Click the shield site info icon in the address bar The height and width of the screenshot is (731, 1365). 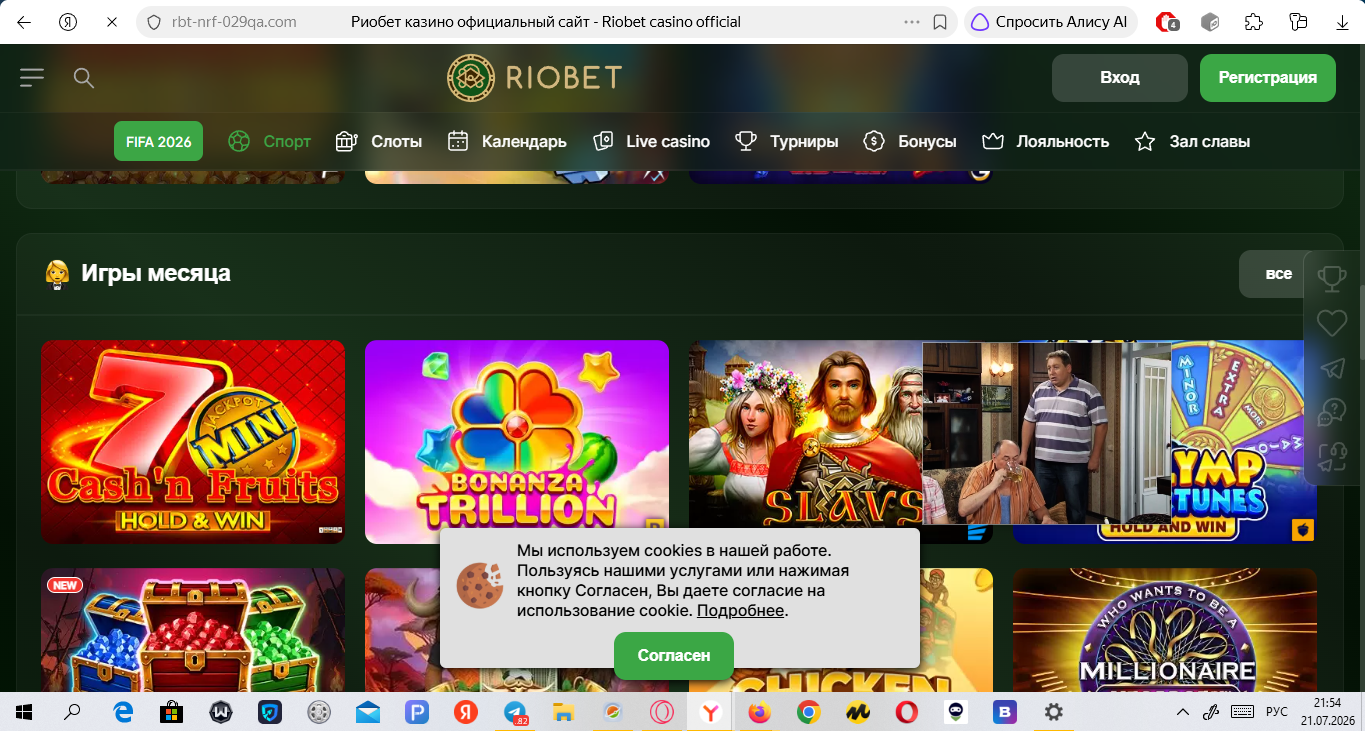(x=153, y=22)
